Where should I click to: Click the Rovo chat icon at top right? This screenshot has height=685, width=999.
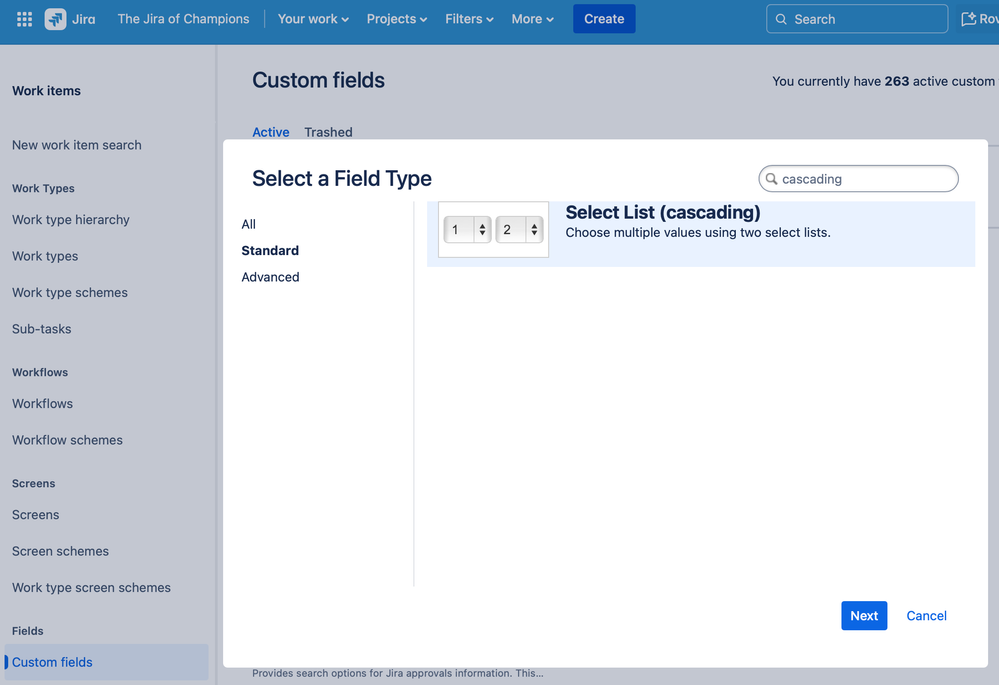pyautogui.click(x=968, y=19)
